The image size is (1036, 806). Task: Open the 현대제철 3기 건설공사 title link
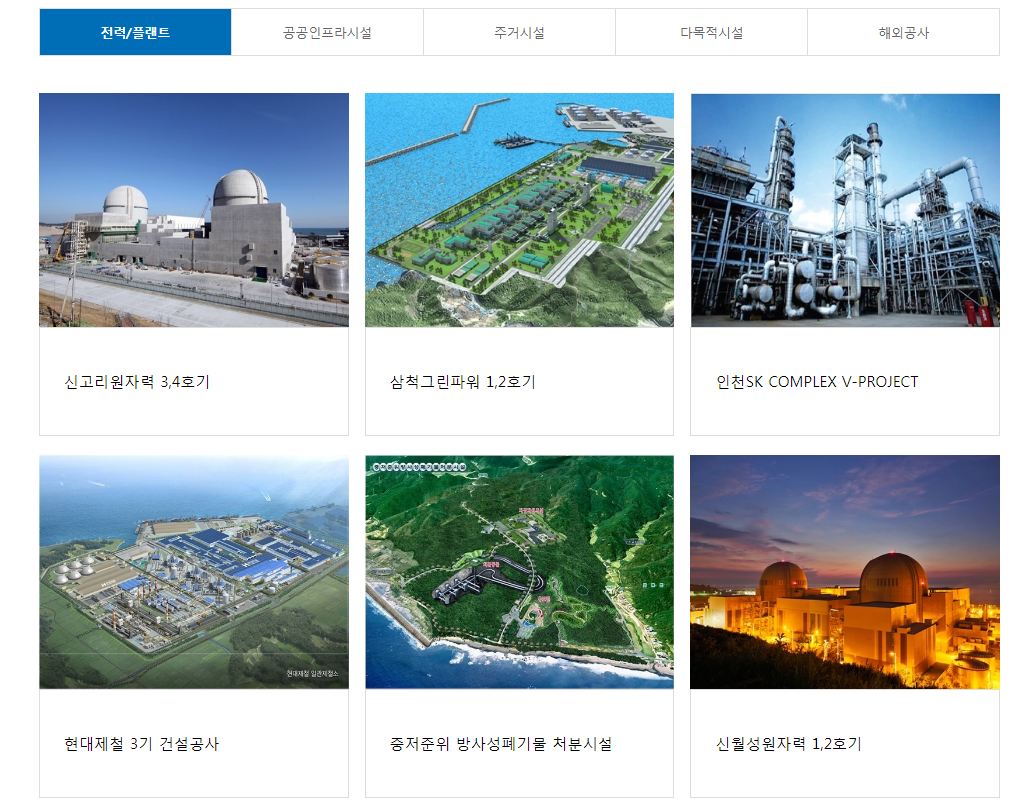coord(141,744)
